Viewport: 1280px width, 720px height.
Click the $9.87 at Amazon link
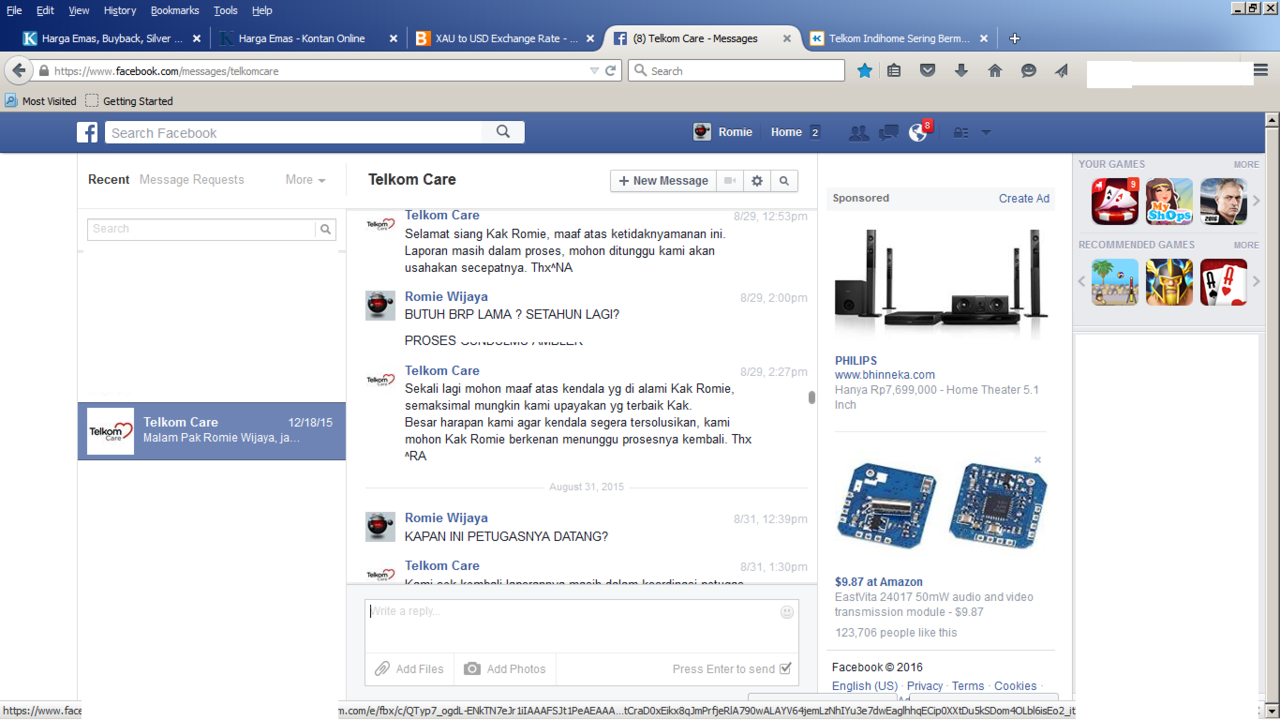[879, 582]
